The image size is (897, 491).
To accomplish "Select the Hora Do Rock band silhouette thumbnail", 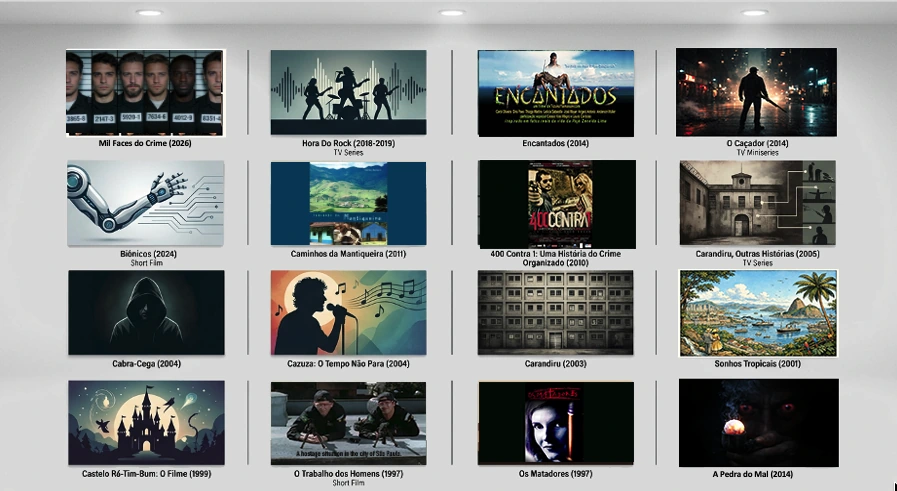I will [348, 93].
